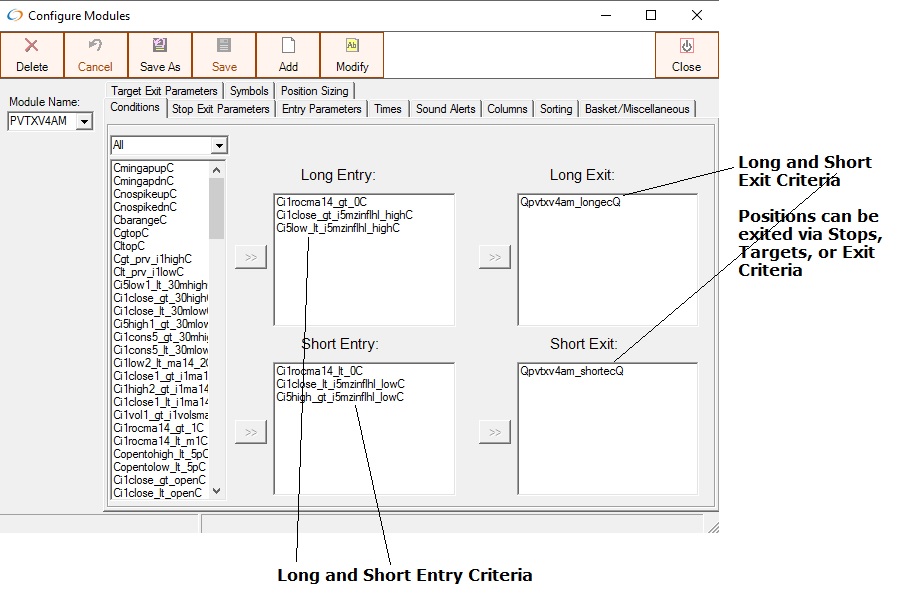This screenshot has width=901, height=598.
Task: Click the Close power icon button
Action: [686, 46]
